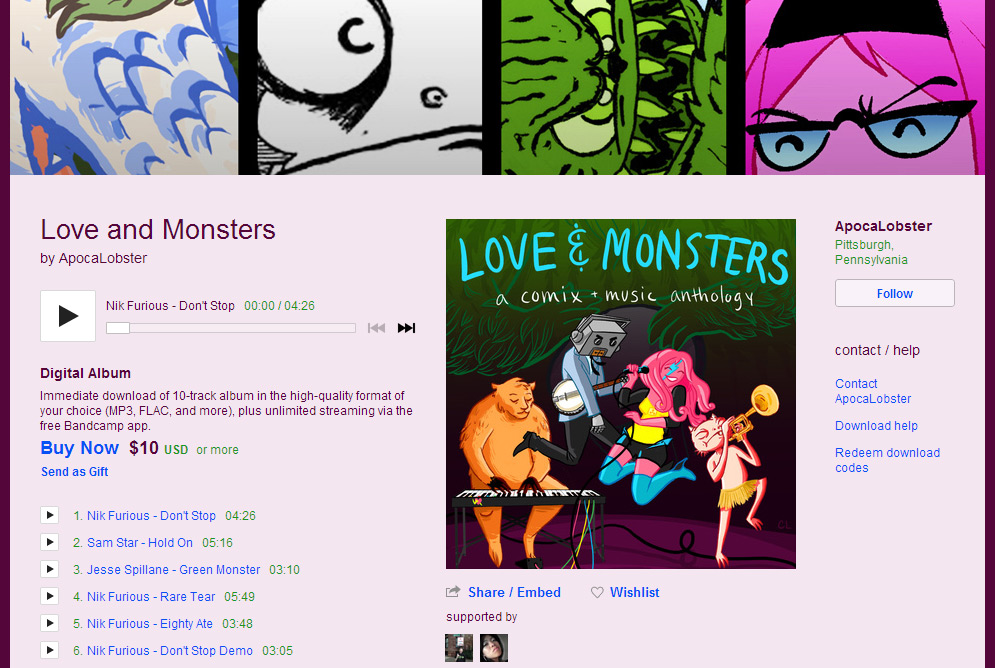Open Redeem download codes link

point(887,461)
